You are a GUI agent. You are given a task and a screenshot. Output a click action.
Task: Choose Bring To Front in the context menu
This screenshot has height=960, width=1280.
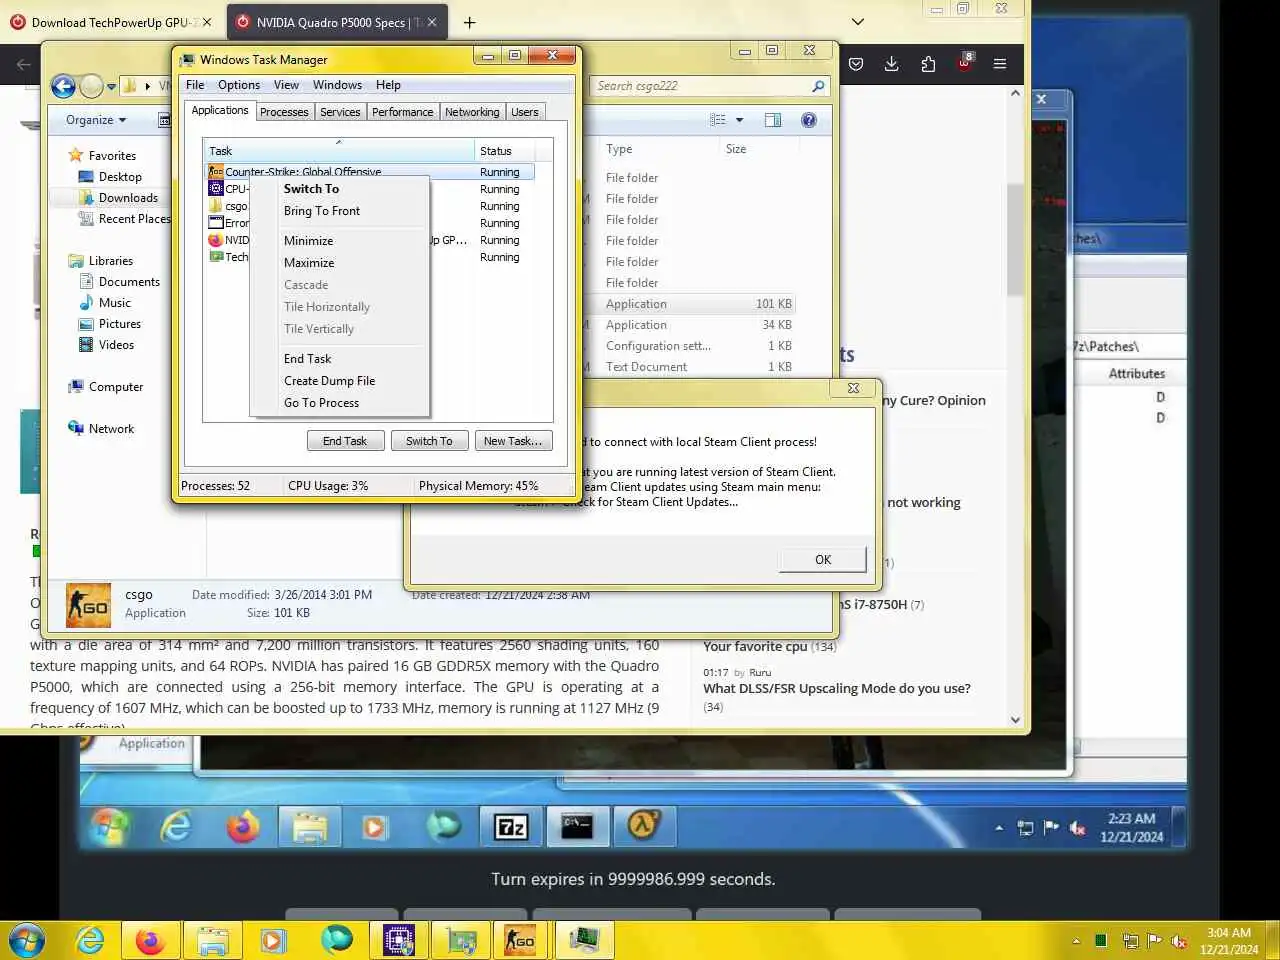point(339,211)
